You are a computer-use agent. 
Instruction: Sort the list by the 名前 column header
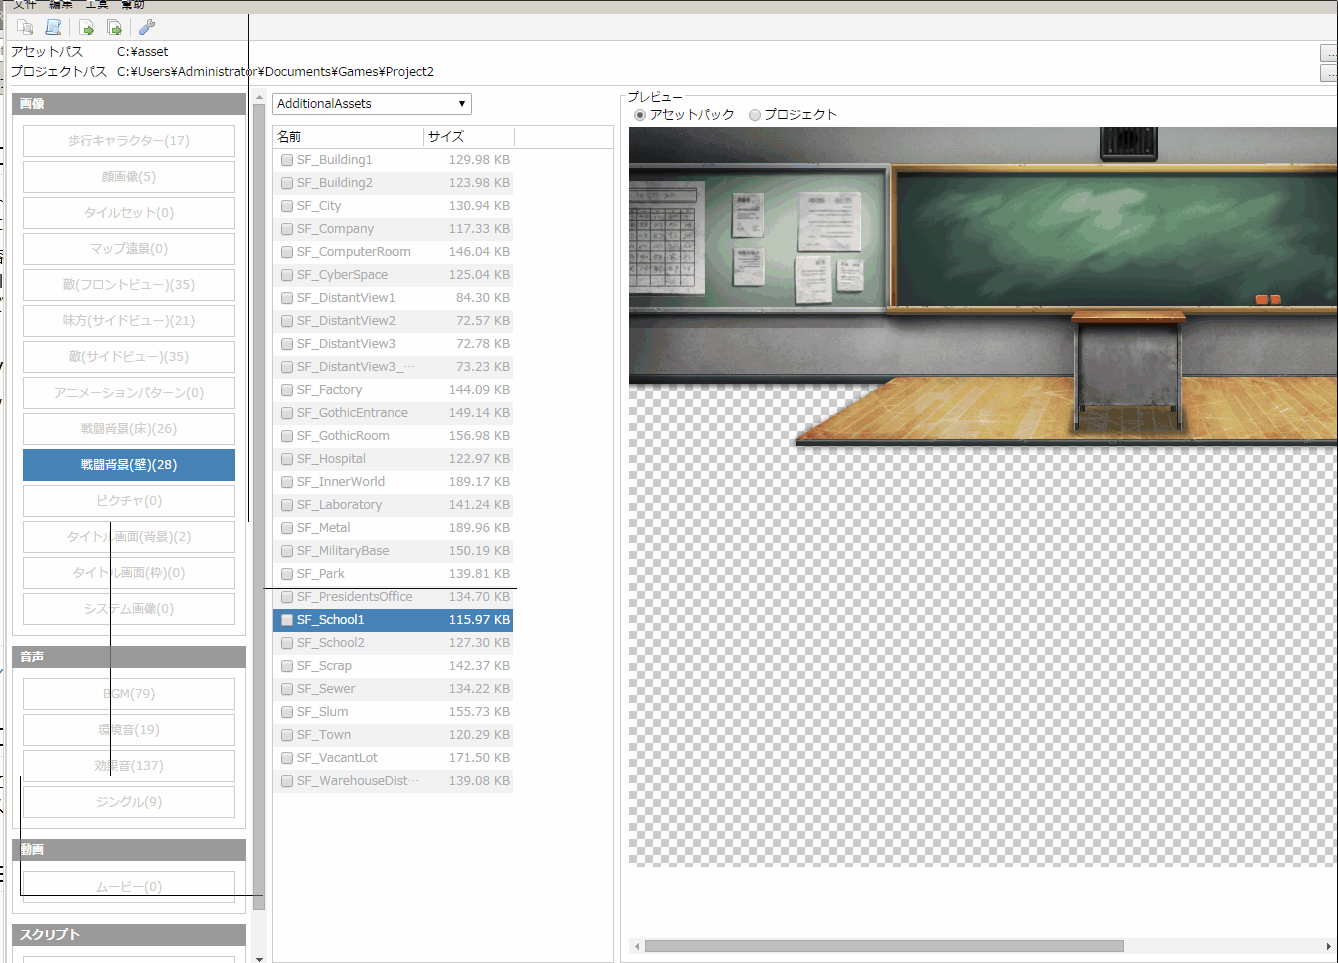348,136
